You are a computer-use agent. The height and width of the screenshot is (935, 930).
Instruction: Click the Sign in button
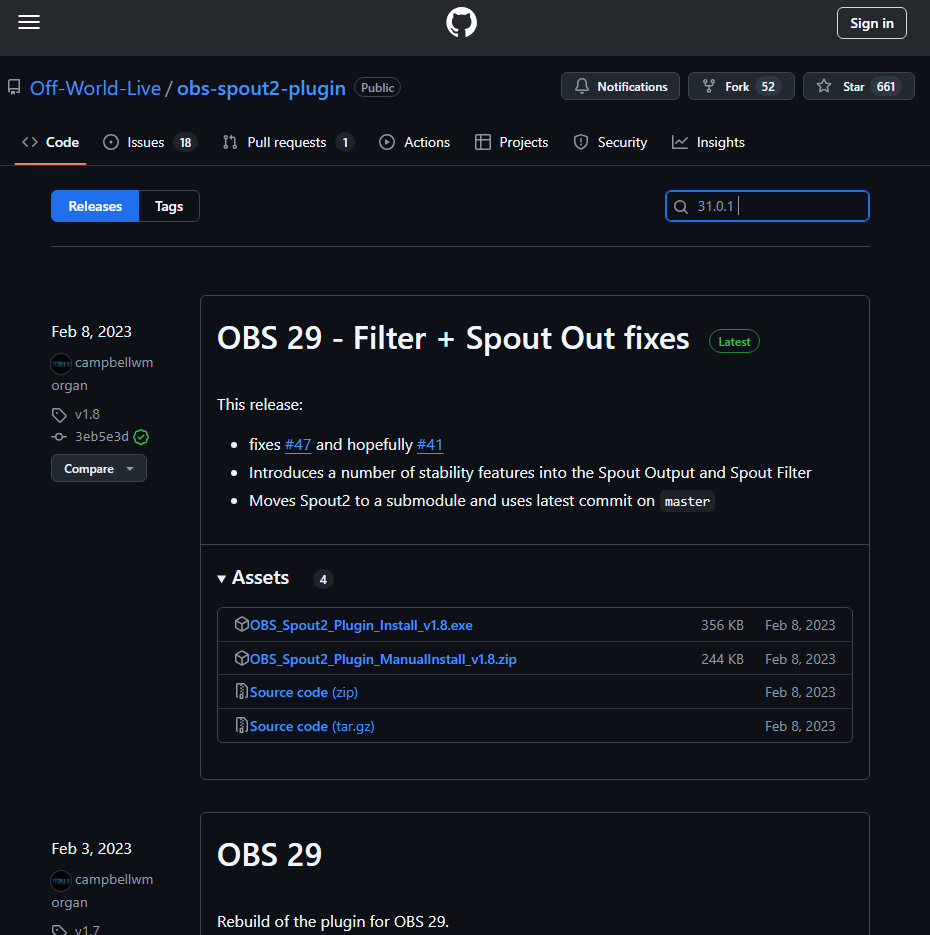click(x=872, y=23)
